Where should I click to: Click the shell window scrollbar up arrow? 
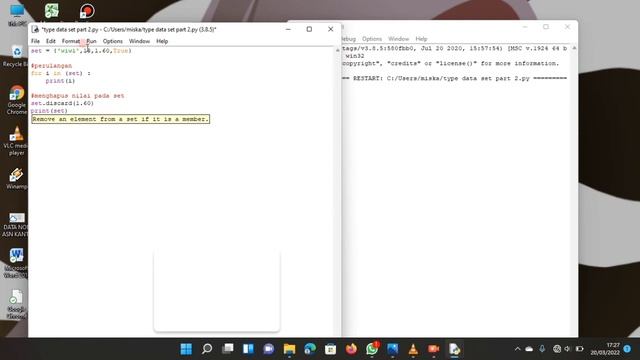[x=574, y=48]
